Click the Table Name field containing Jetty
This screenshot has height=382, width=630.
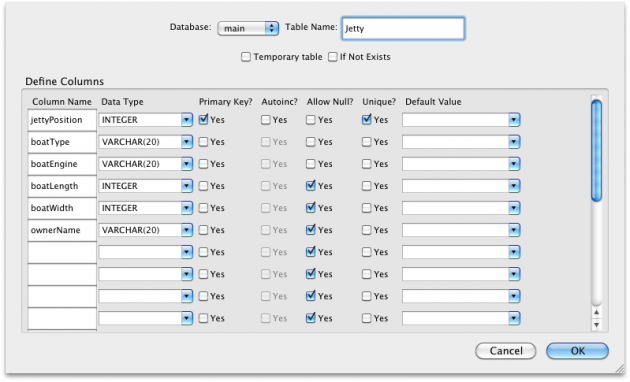pyautogui.click(x=403, y=28)
